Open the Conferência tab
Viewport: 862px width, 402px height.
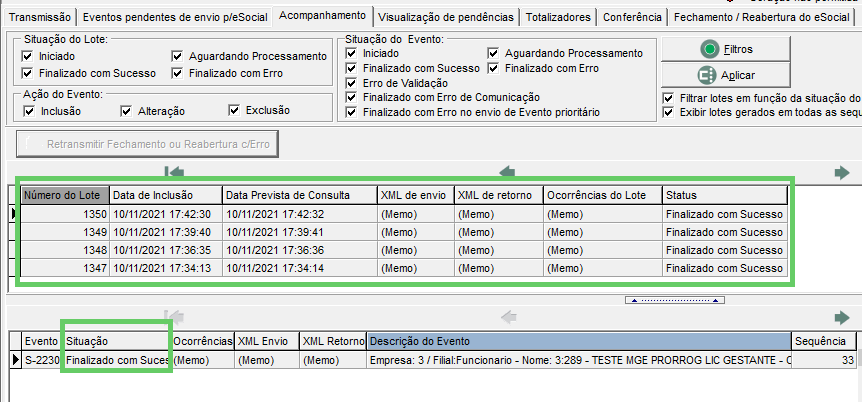632,17
